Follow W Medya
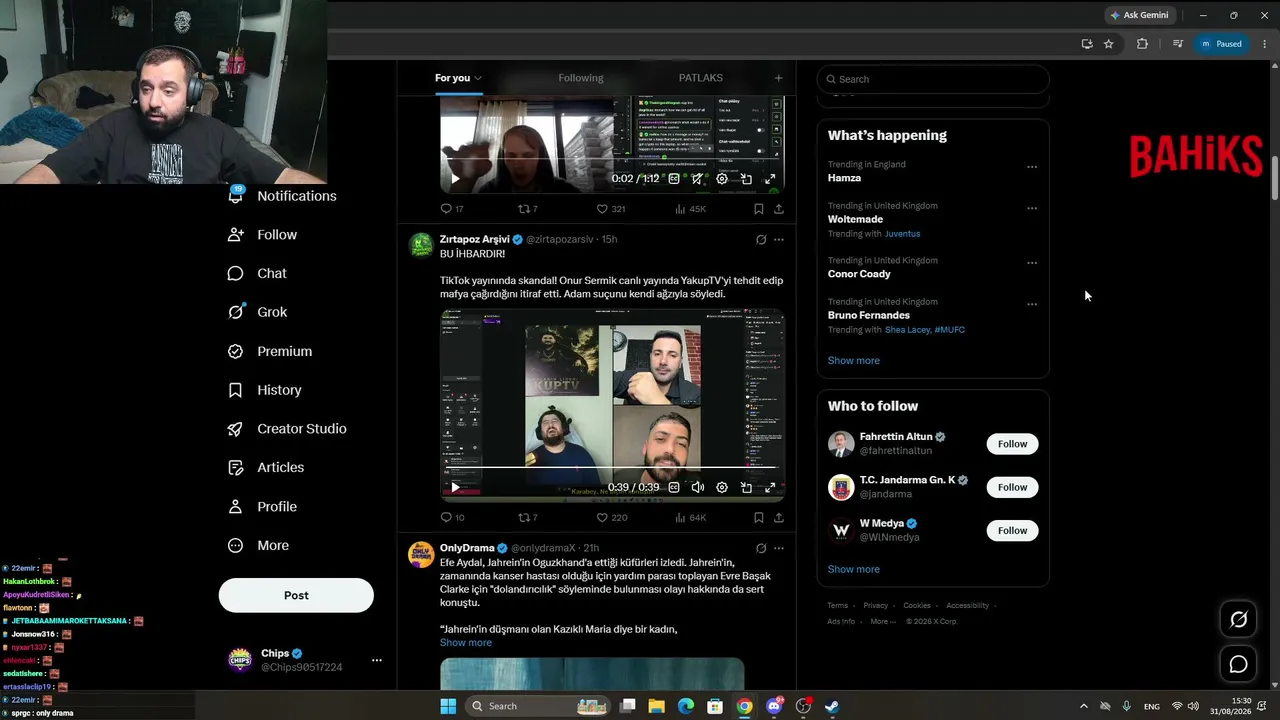Screen dimensions: 1280x720 pos(1012,530)
